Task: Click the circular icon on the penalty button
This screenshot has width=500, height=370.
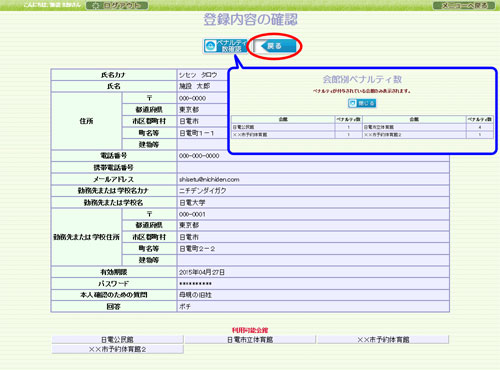Action: pos(210,46)
